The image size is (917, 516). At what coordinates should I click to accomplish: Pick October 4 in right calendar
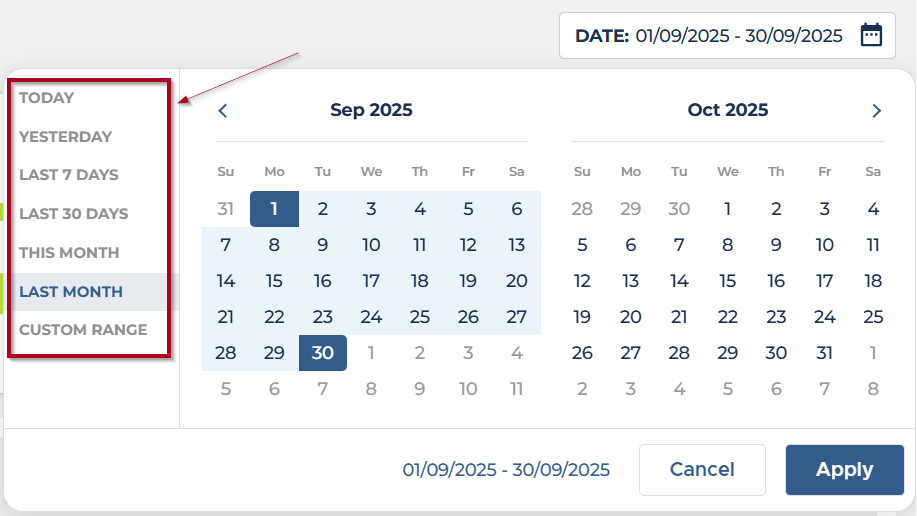pos(873,209)
